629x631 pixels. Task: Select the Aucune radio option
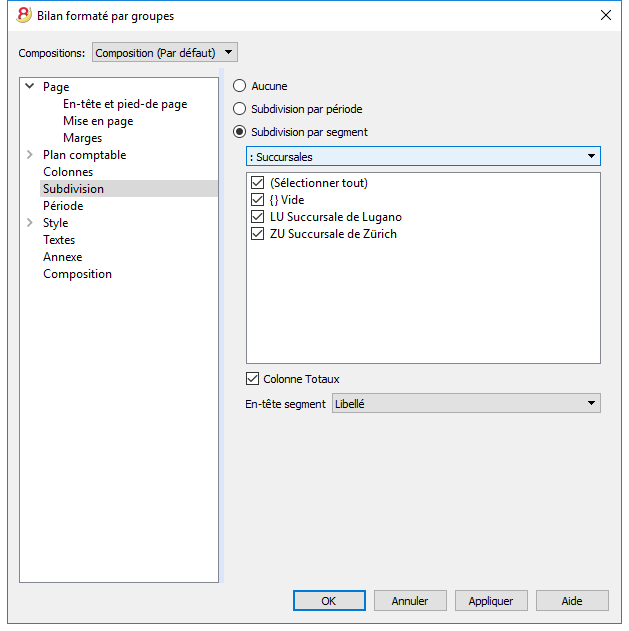click(239, 86)
